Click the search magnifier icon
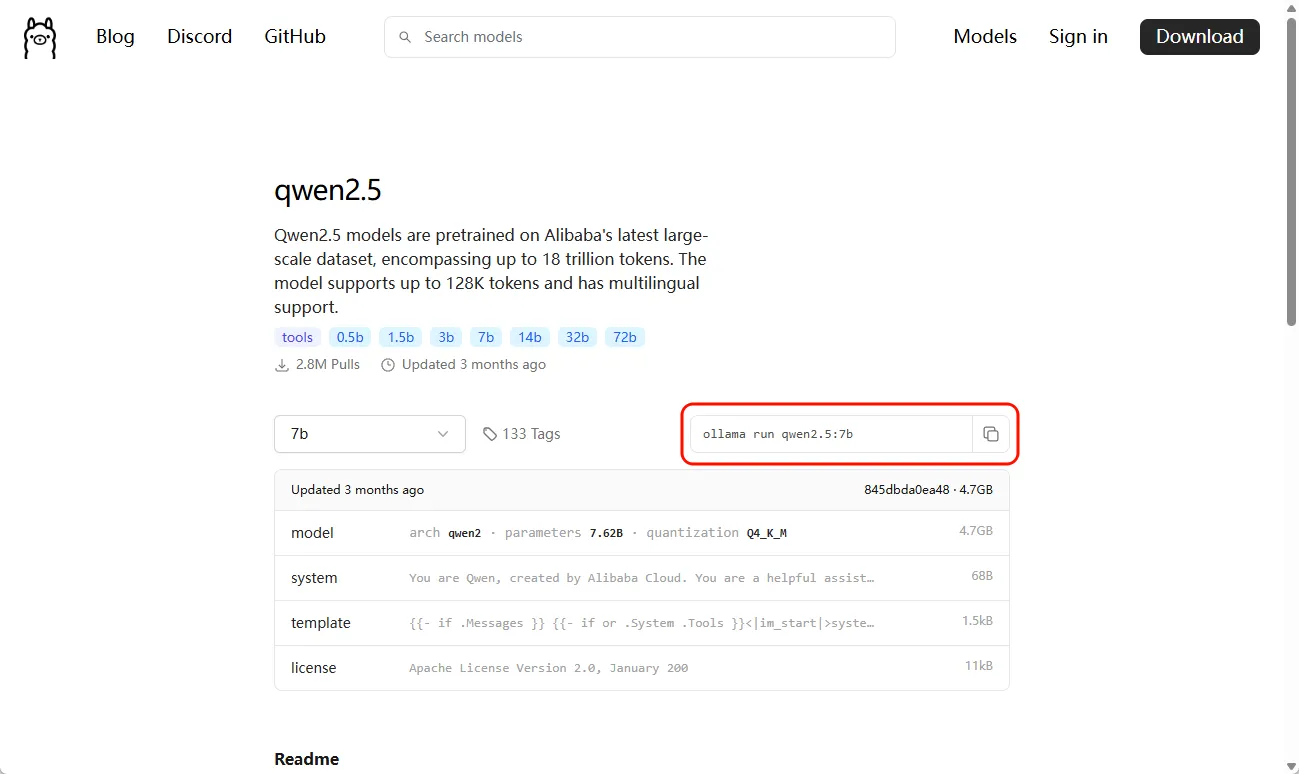The height and width of the screenshot is (774, 1299). [x=405, y=37]
